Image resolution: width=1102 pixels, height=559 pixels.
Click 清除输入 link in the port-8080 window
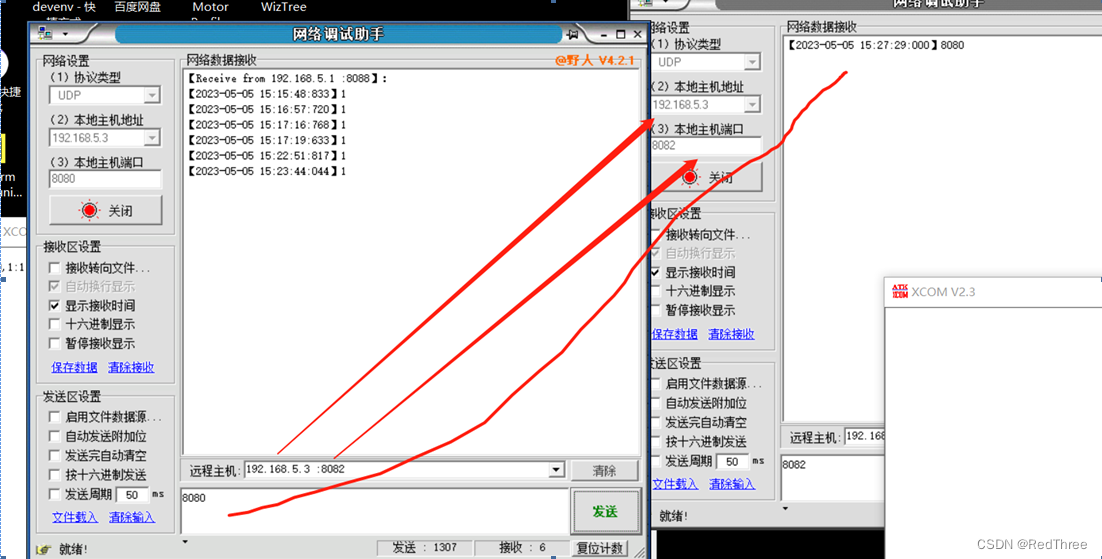(131, 518)
